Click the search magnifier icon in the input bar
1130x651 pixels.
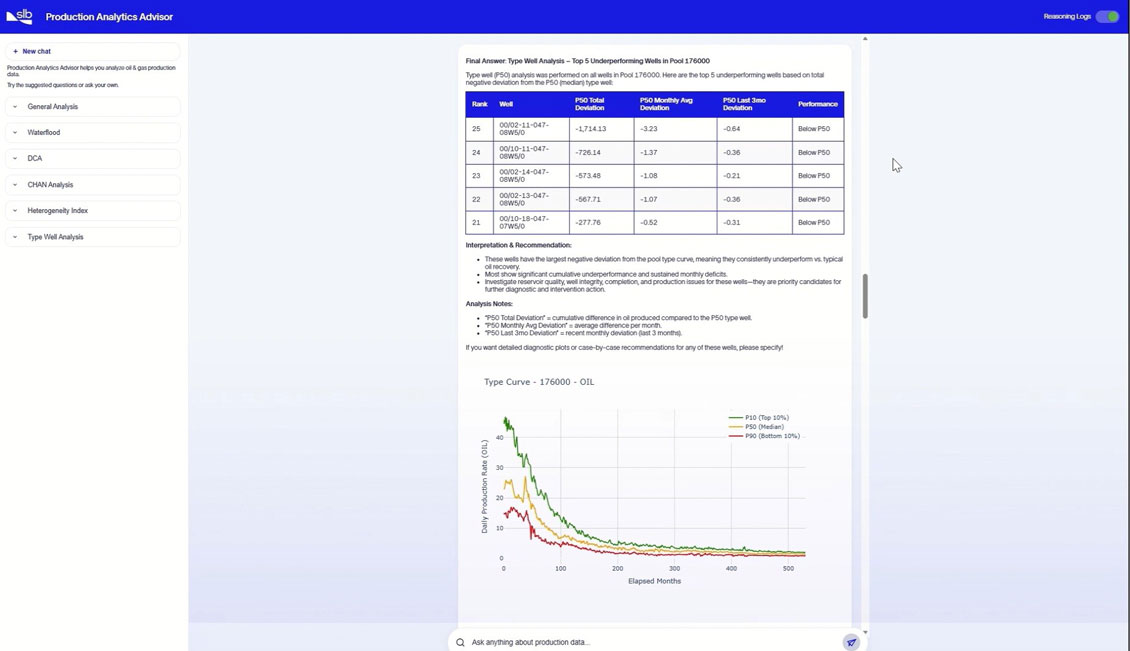click(460, 642)
